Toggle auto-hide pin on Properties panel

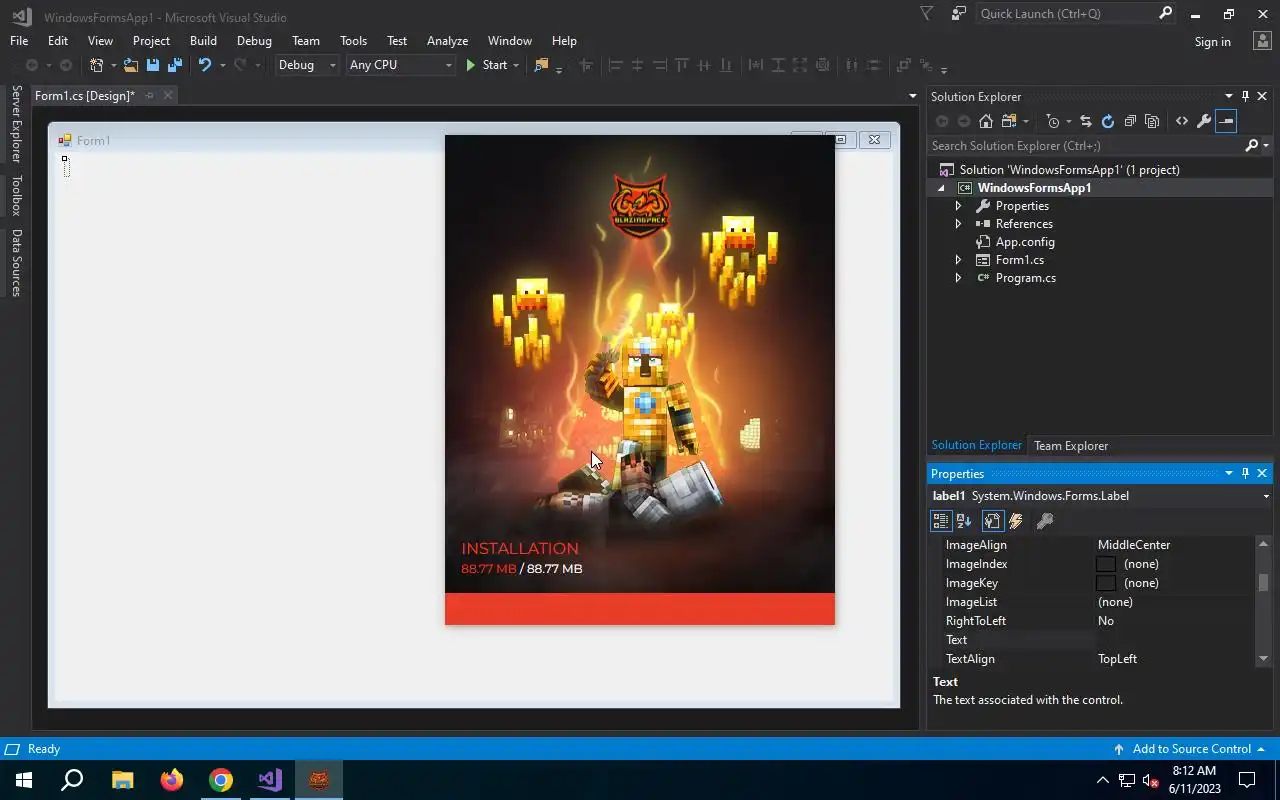[x=1245, y=474]
